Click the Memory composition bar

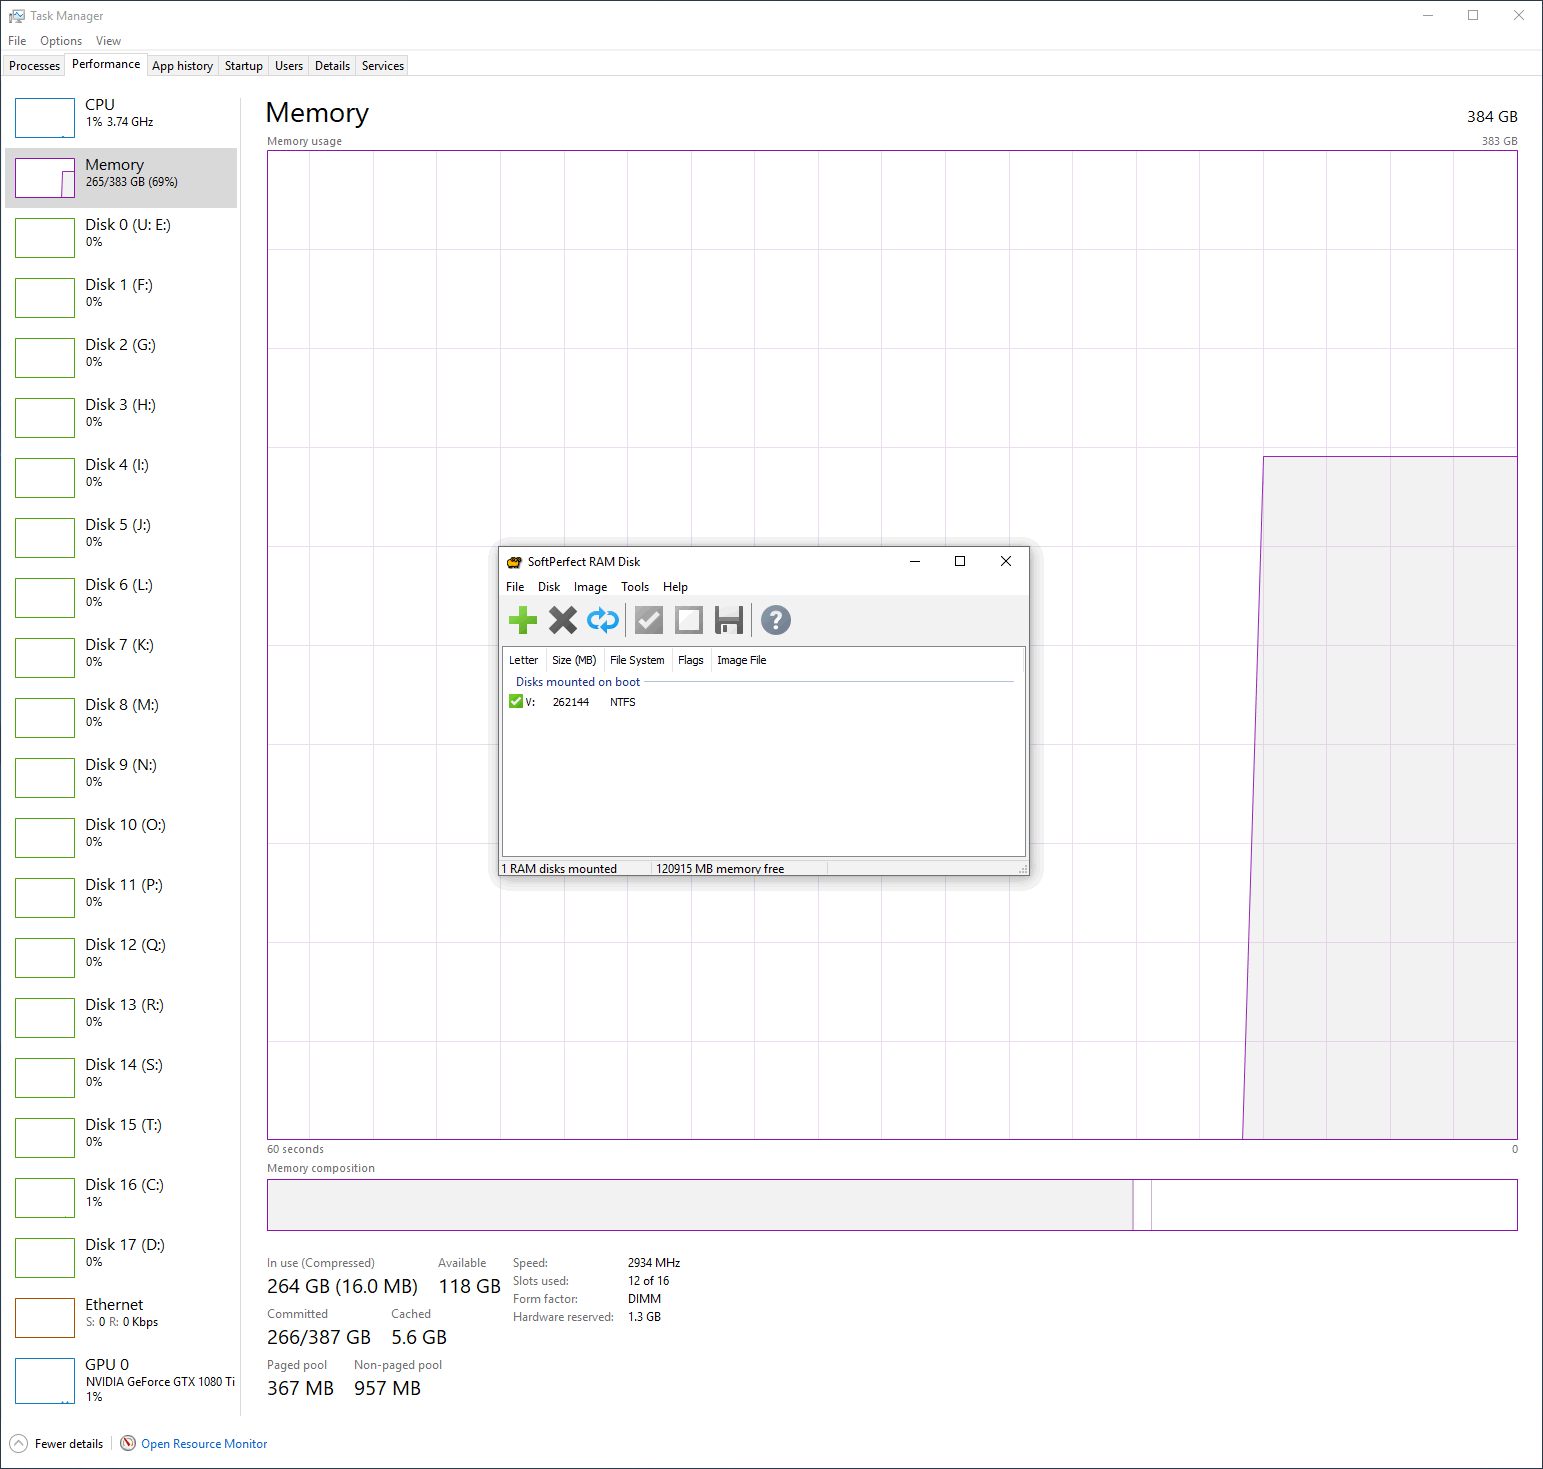(892, 1205)
